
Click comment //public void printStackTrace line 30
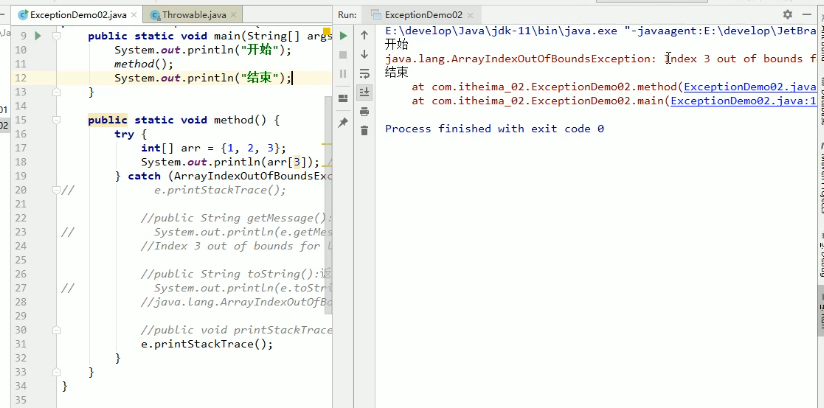[x=236, y=330]
